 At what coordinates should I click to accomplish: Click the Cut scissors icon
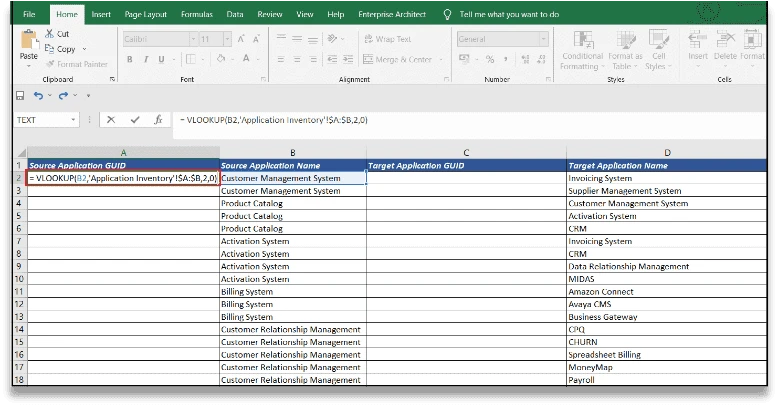coord(49,34)
